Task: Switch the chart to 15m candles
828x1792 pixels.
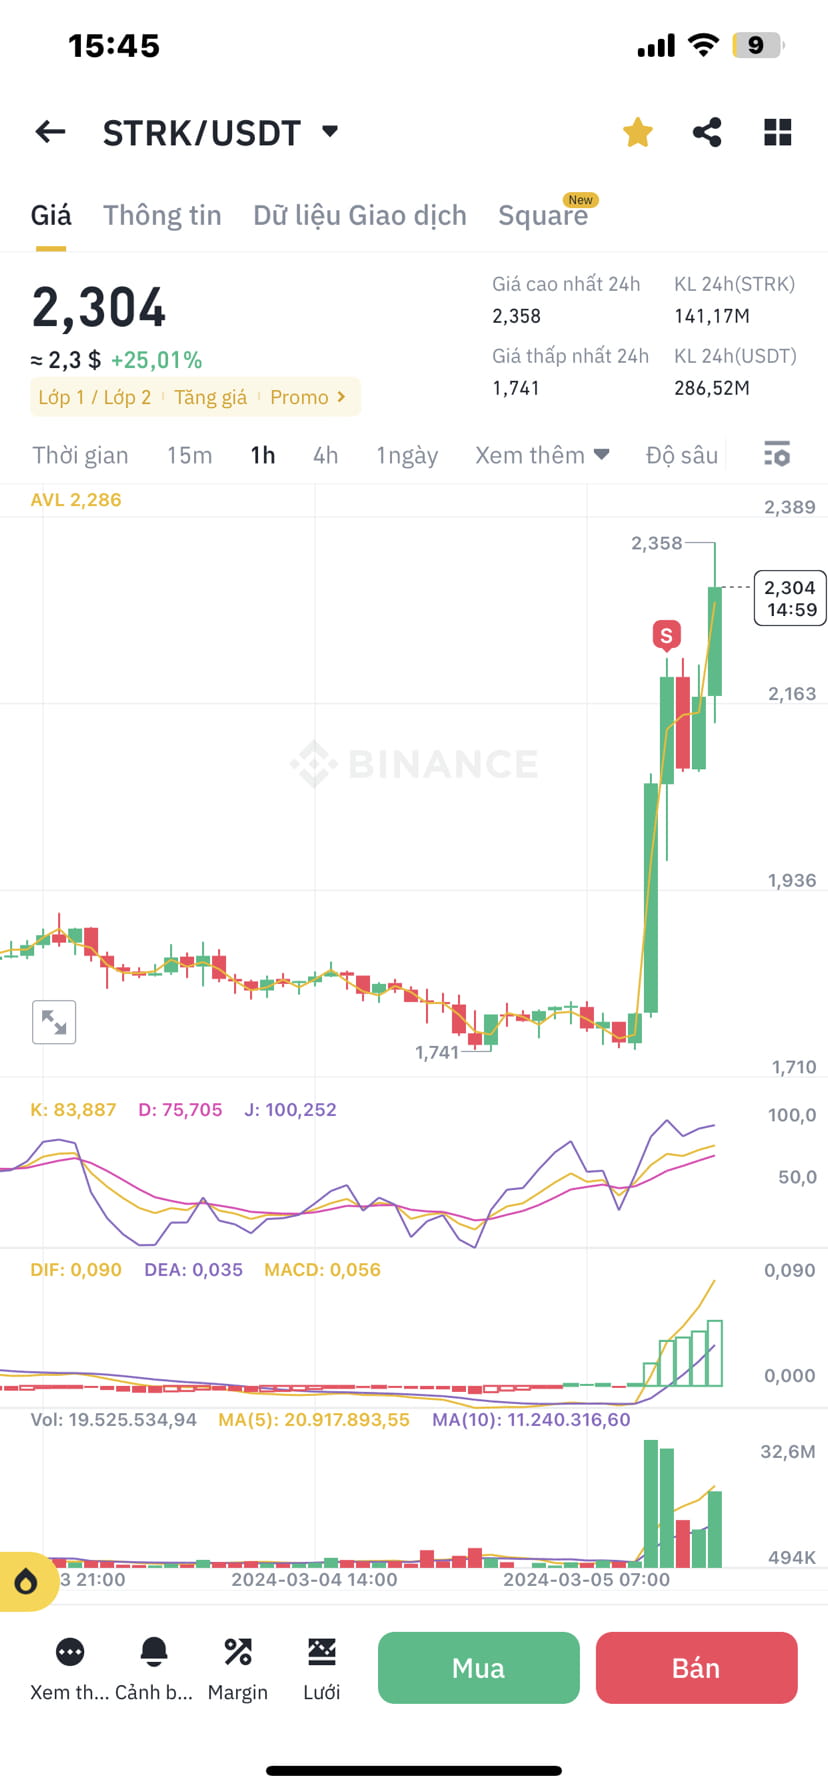Action: click(x=189, y=455)
